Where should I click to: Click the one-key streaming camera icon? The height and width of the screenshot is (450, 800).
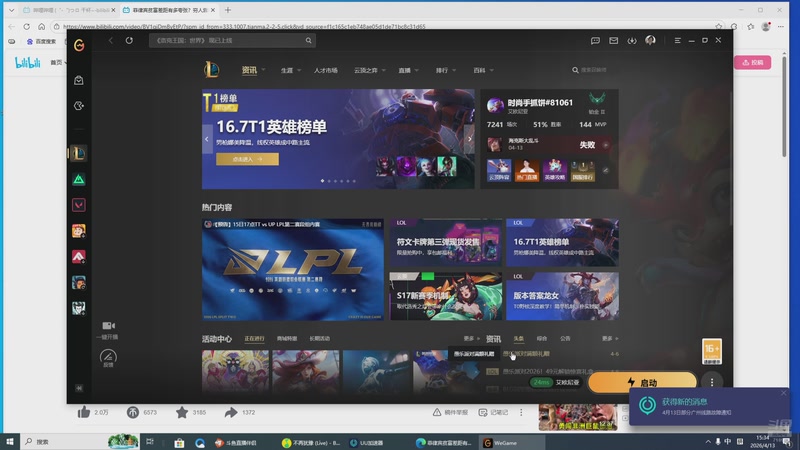[108, 326]
